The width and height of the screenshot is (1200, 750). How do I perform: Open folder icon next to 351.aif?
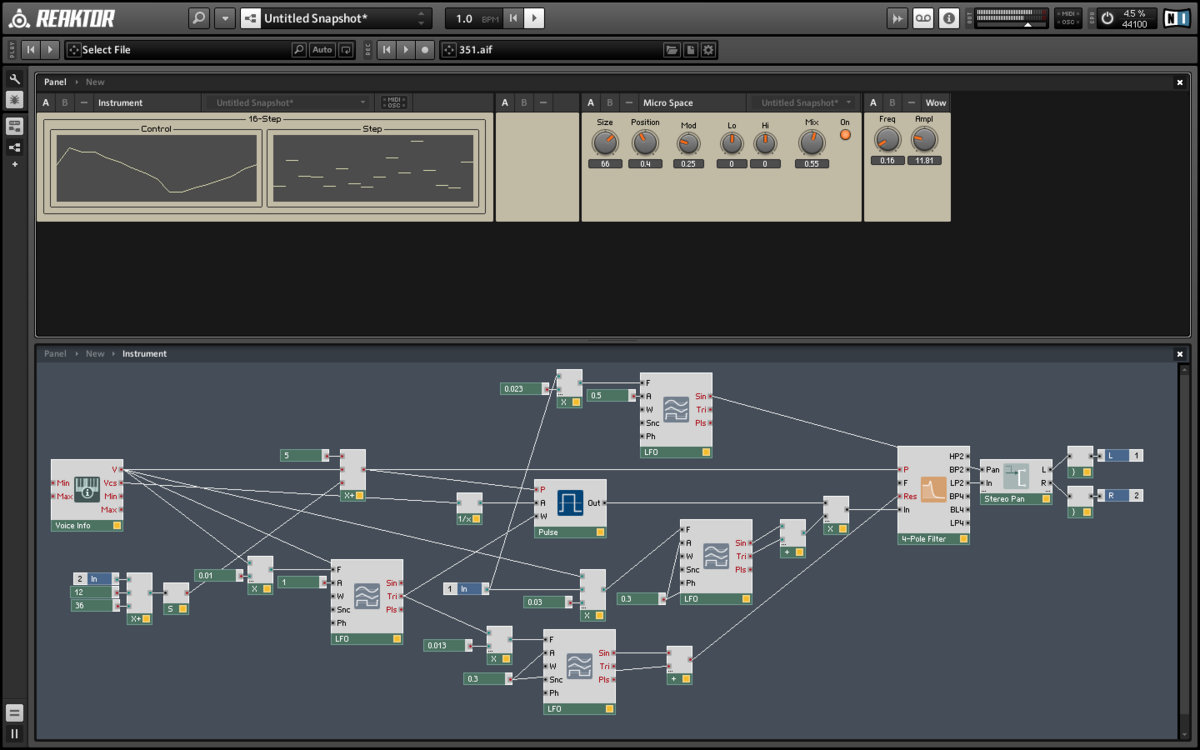coord(673,50)
